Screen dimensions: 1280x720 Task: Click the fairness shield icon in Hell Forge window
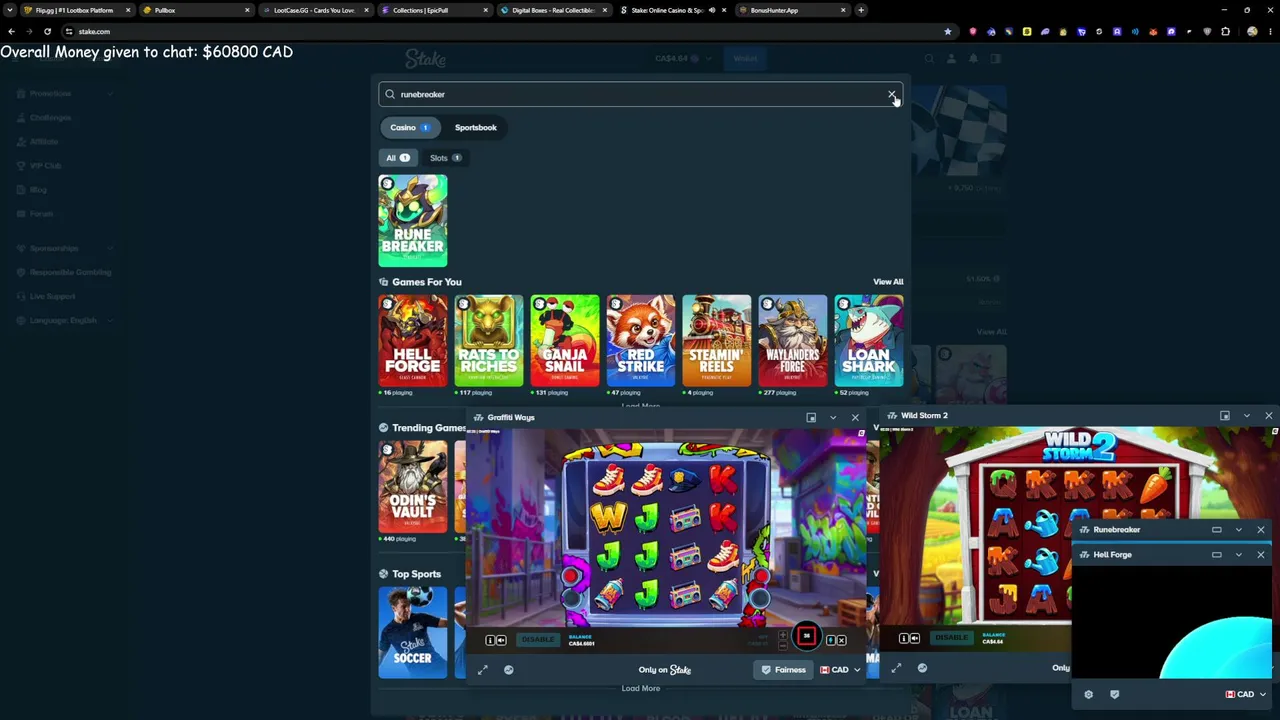[x=1115, y=694]
